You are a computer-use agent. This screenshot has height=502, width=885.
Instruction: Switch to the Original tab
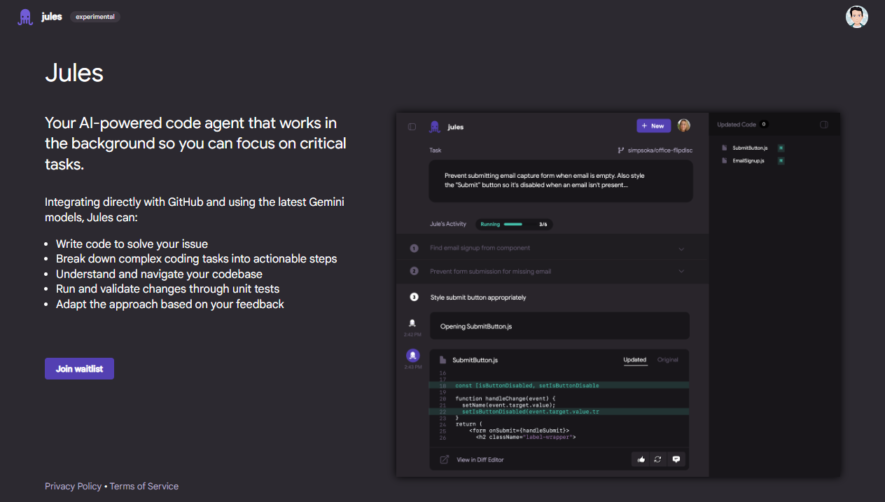[x=668, y=360]
